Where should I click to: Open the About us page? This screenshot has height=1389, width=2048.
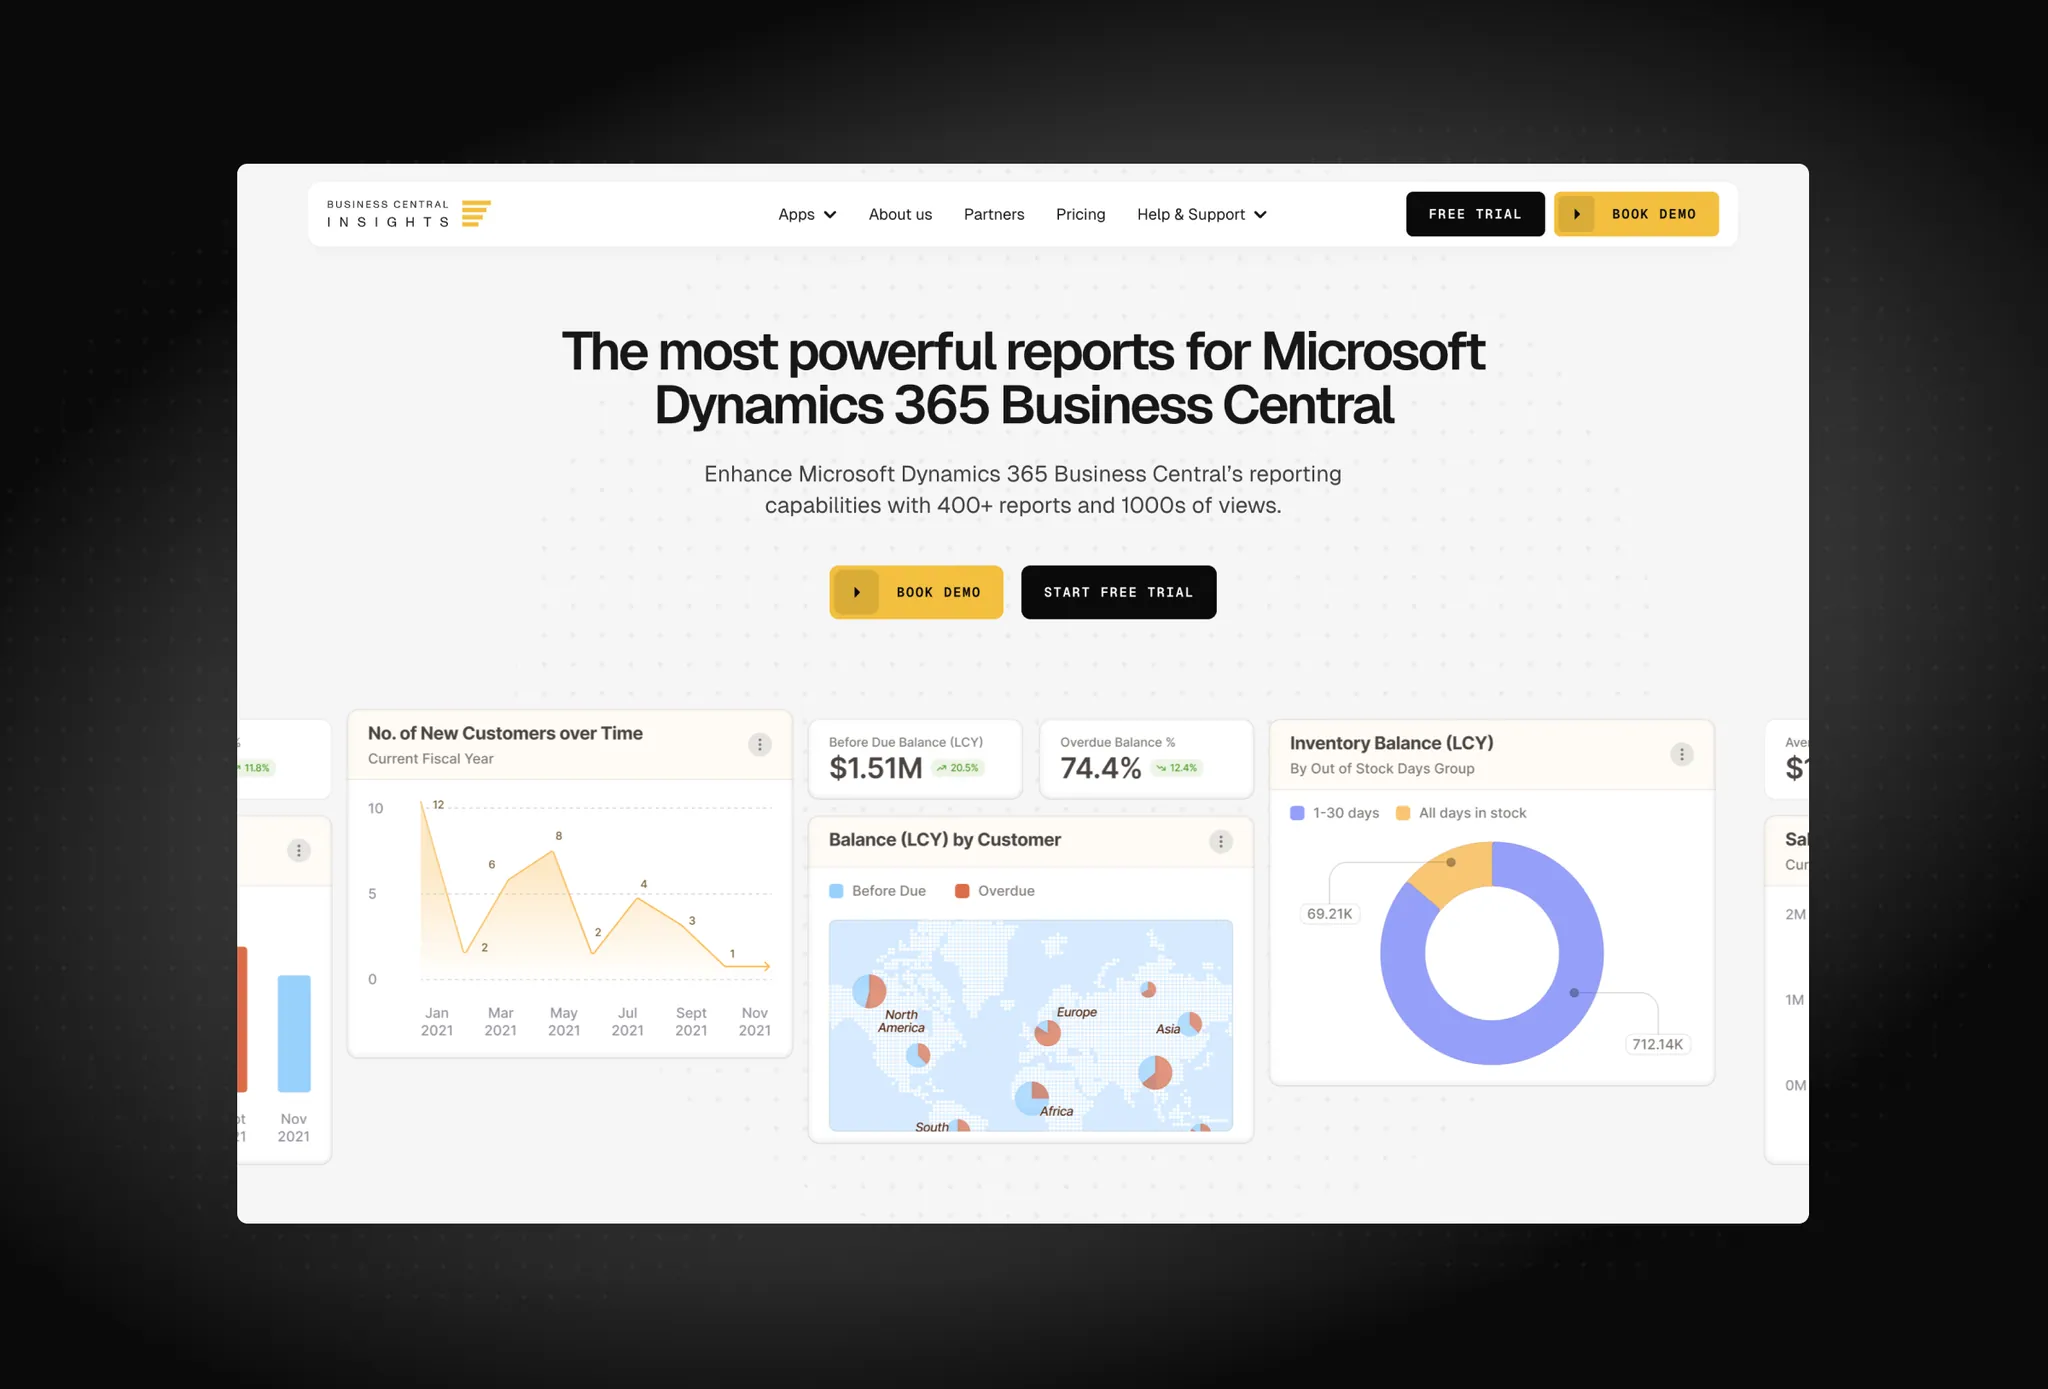click(x=900, y=214)
